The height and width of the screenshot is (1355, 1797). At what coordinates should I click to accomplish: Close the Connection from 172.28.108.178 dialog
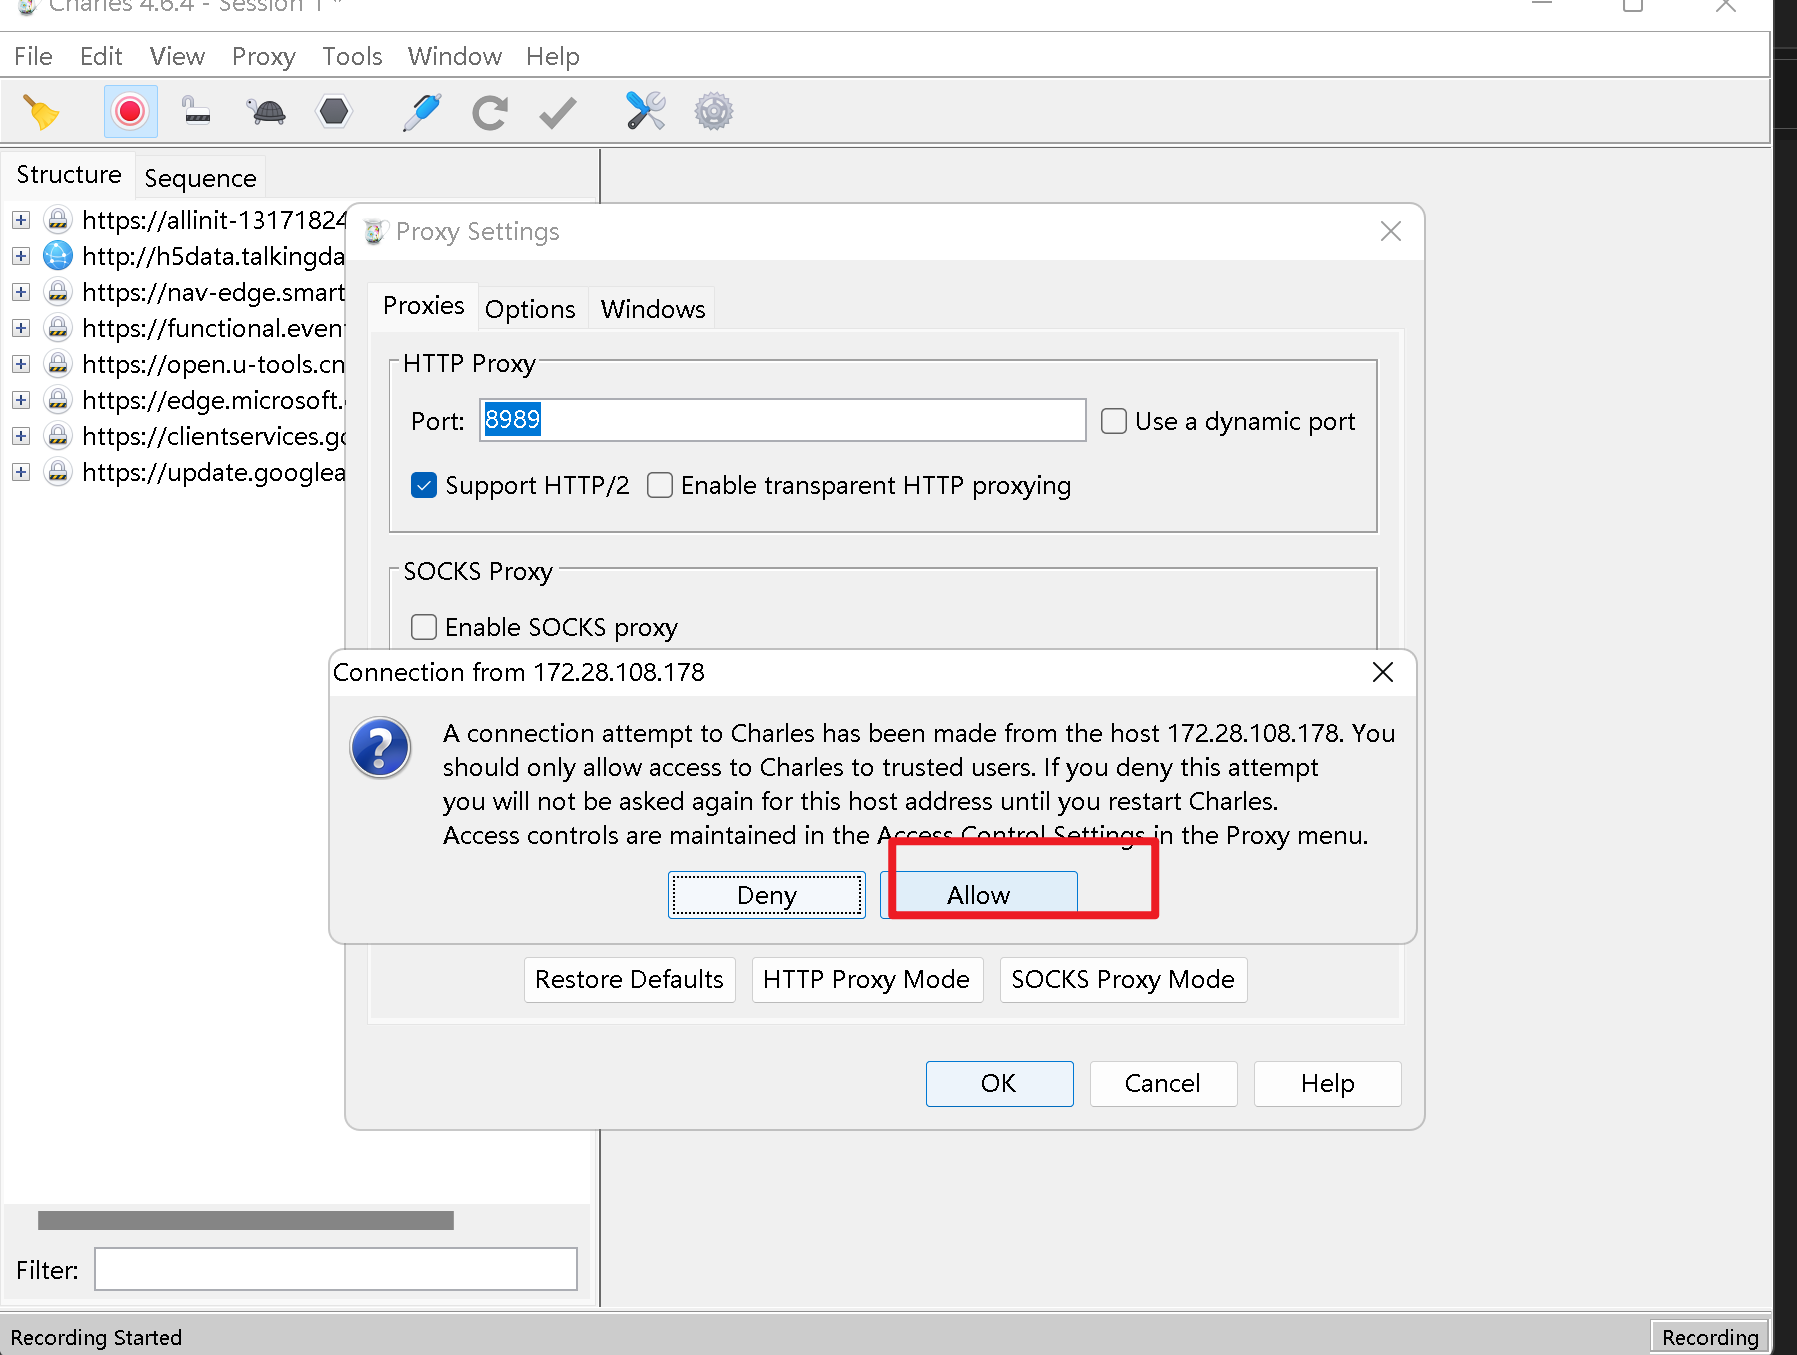pos(1383,672)
